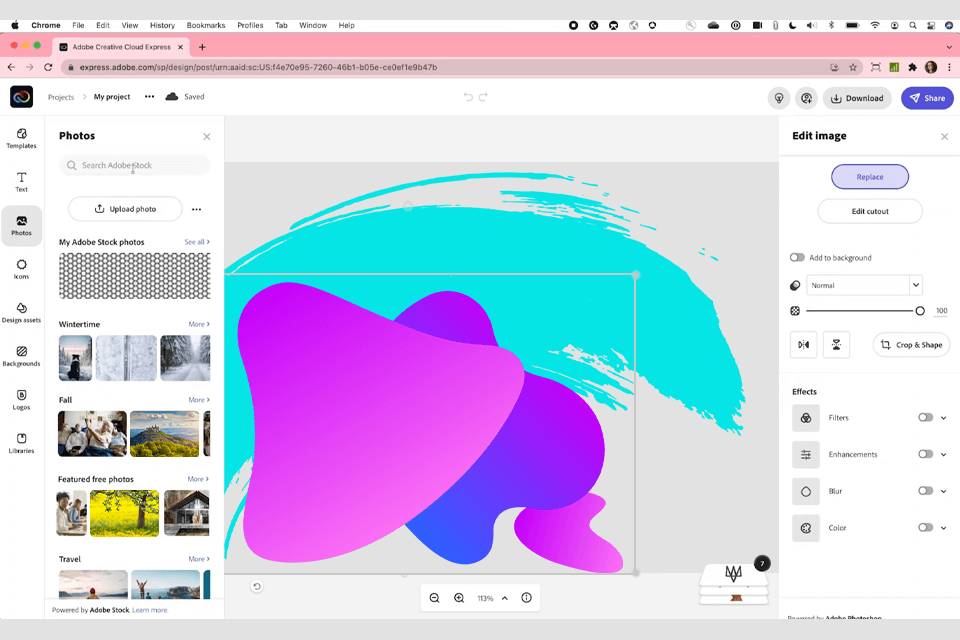The width and height of the screenshot is (960, 640).
Task: Click the Upload photo button
Action: pos(125,209)
